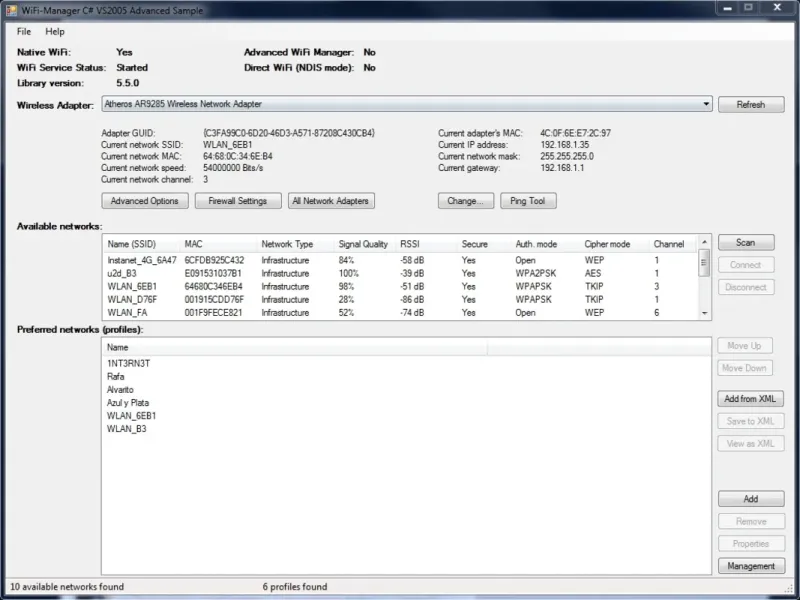The width and height of the screenshot is (800, 600).
Task: Click the Add profile button
Action: (751, 499)
